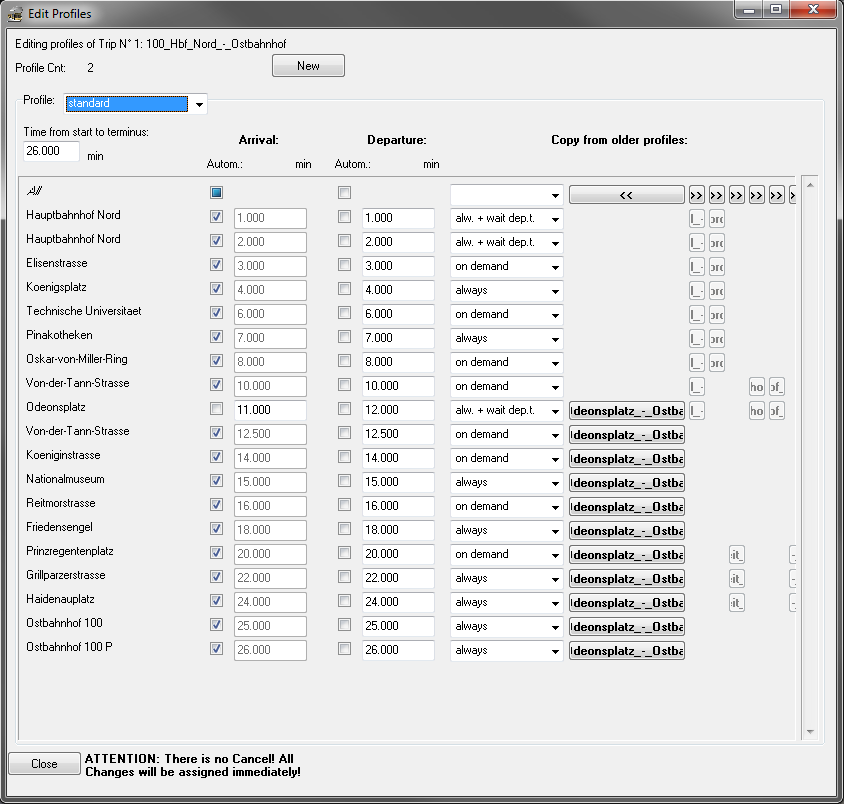Screen dimensions: 844x804
Task: Click the third '>>' button in header row
Action: (737, 195)
